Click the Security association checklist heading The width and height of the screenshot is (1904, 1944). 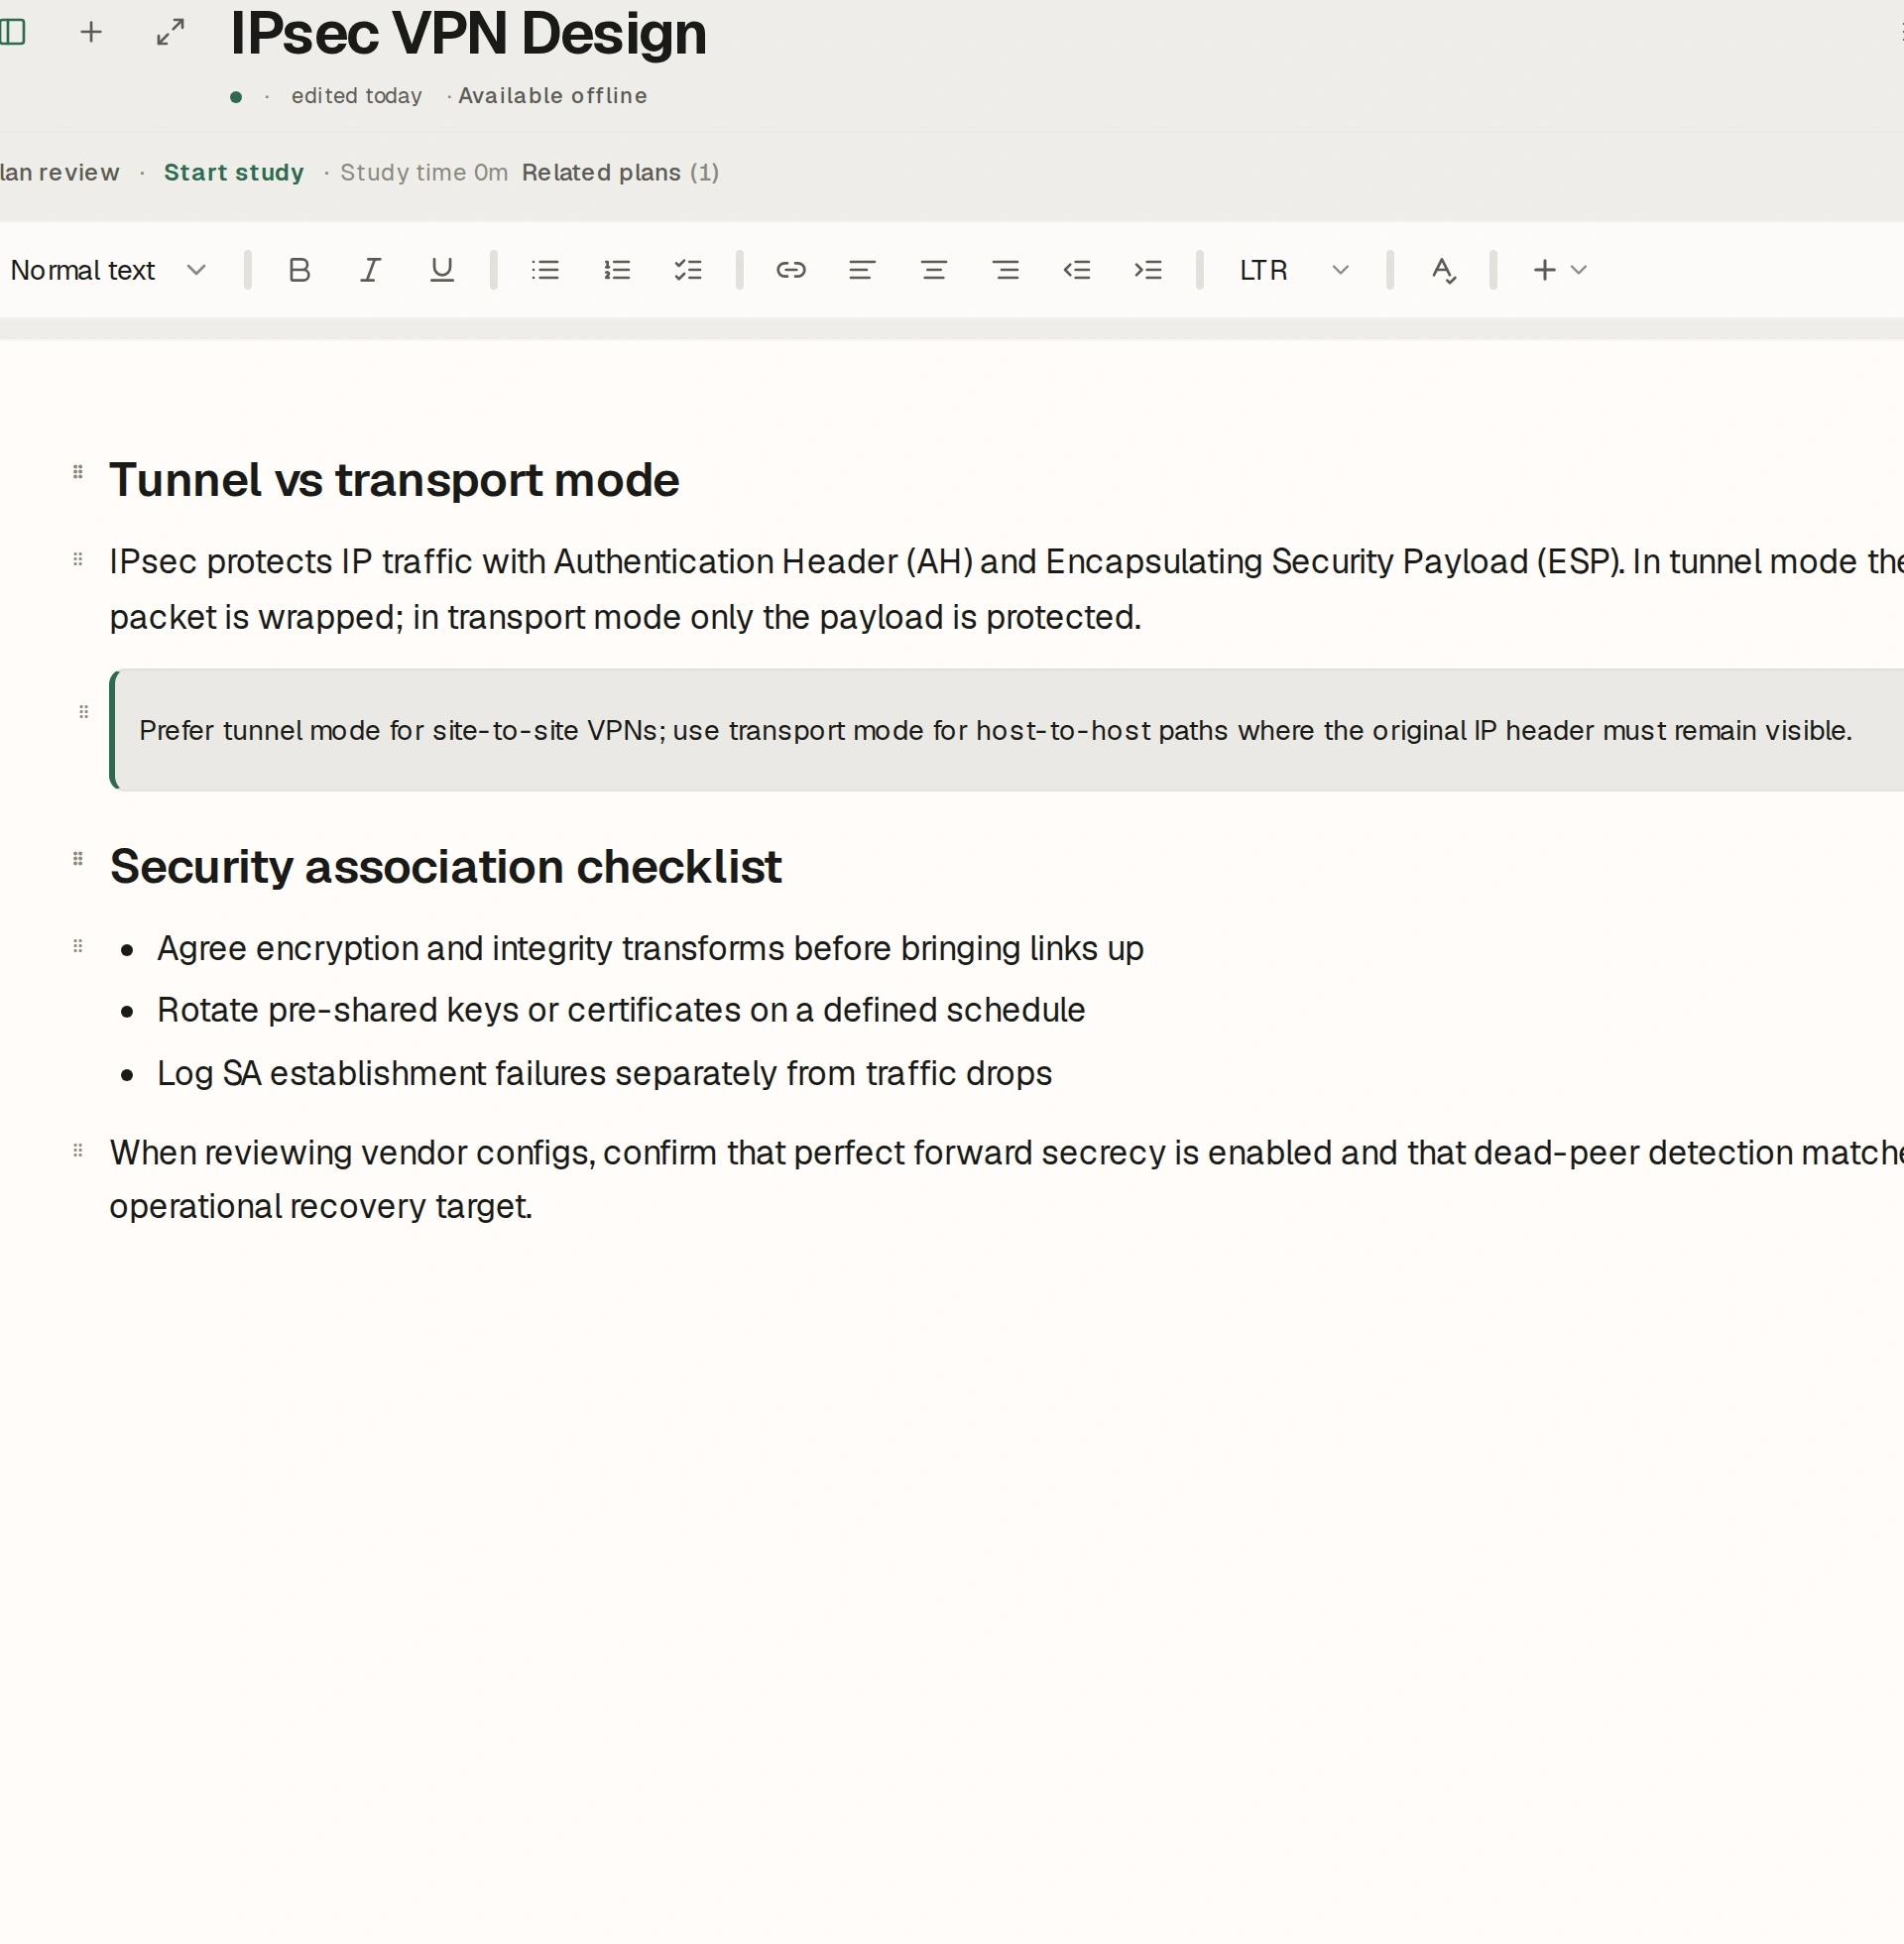pos(445,866)
